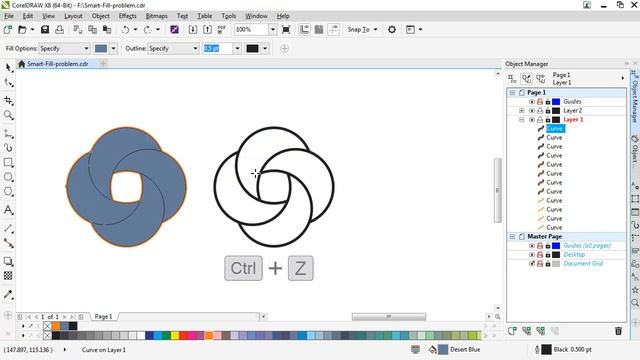Select the Parallel Dimension tool

click(x=8, y=228)
